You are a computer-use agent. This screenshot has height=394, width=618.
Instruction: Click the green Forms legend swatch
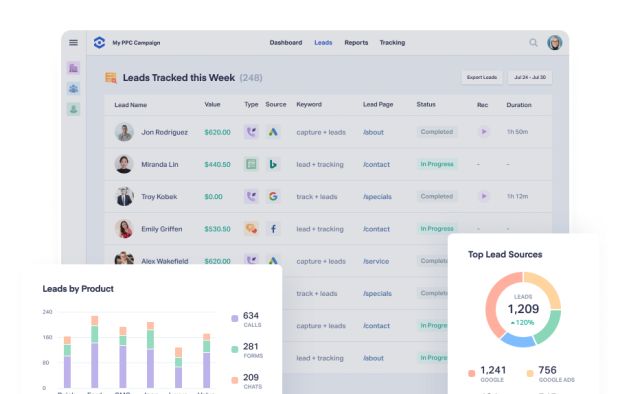[235, 349]
